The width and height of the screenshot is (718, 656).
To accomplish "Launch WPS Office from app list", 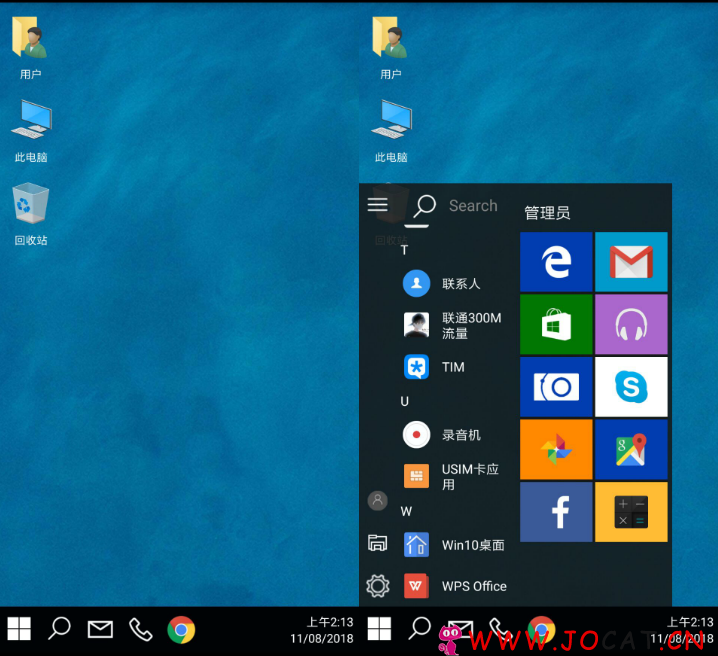I will [454, 586].
